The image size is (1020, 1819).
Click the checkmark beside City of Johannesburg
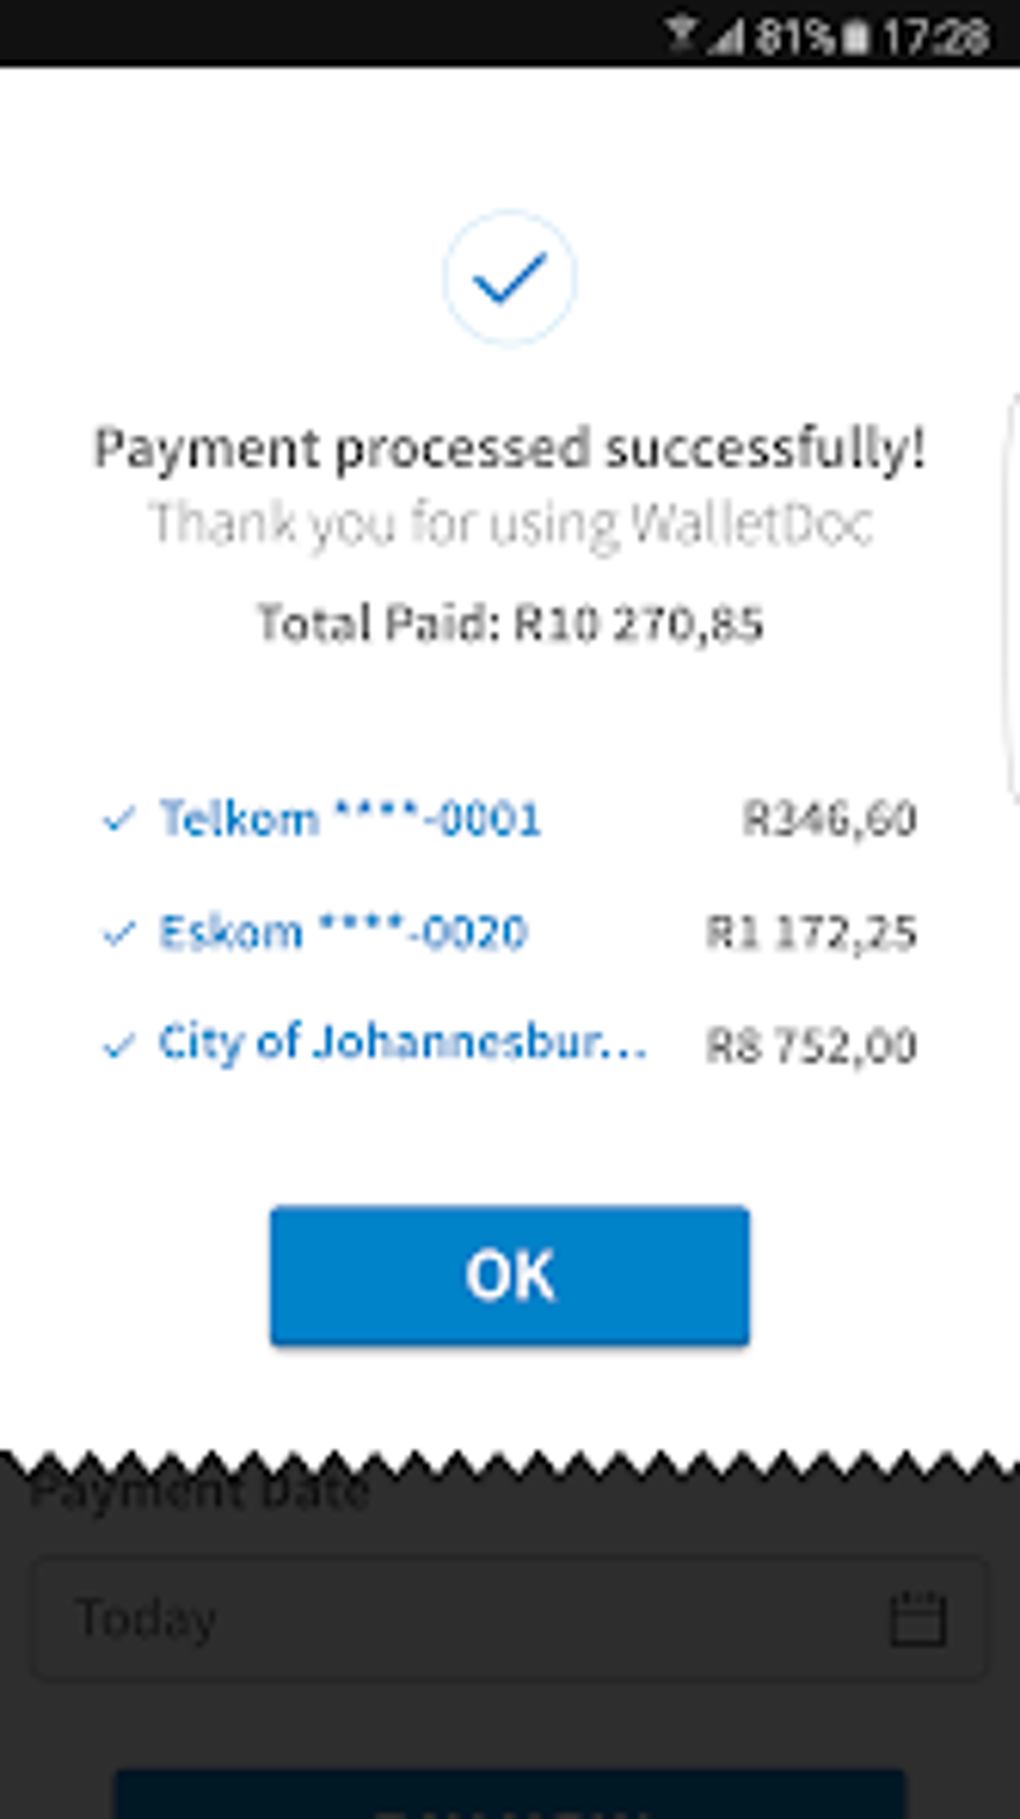coord(119,1046)
